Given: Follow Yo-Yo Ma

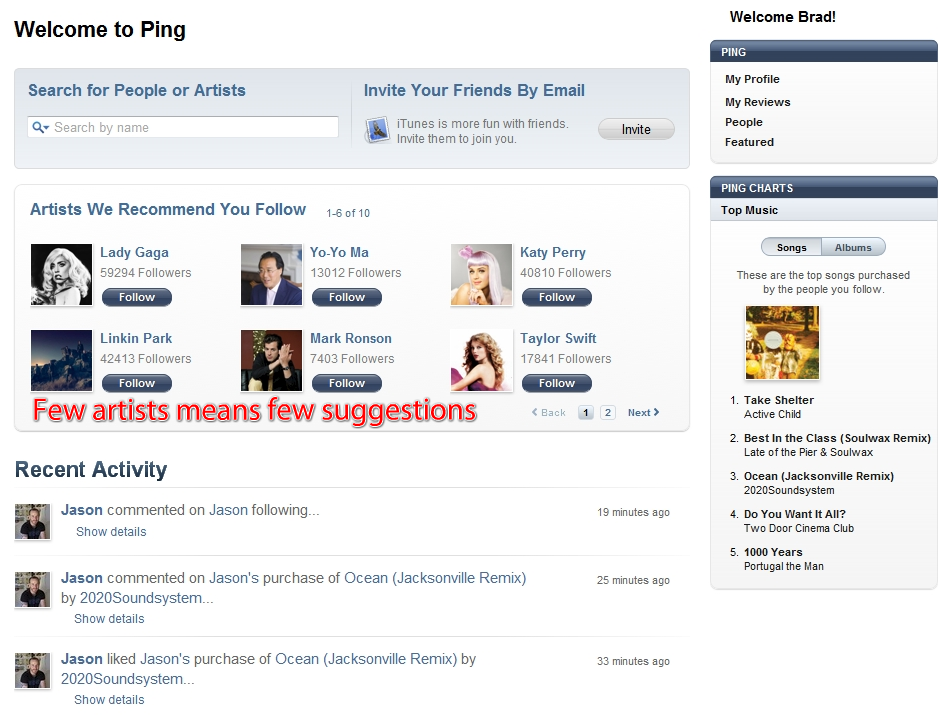Looking at the screenshot, I should coord(347,297).
